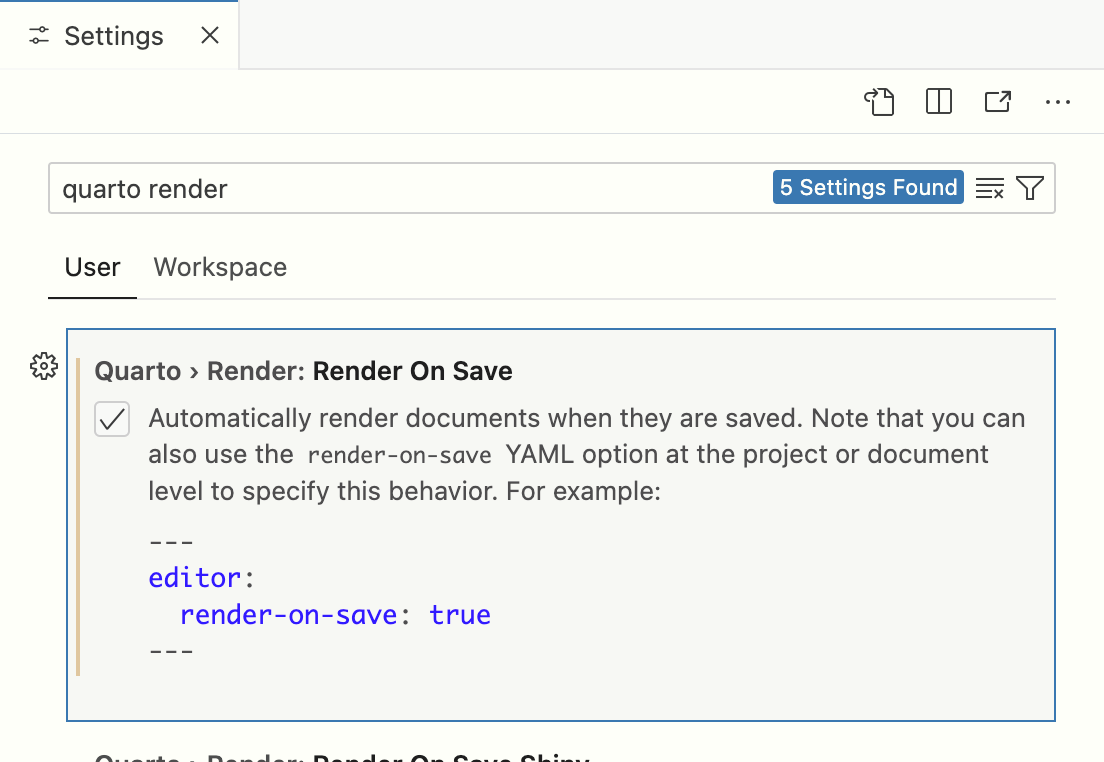Click inside the quarto render search box

(300, 188)
